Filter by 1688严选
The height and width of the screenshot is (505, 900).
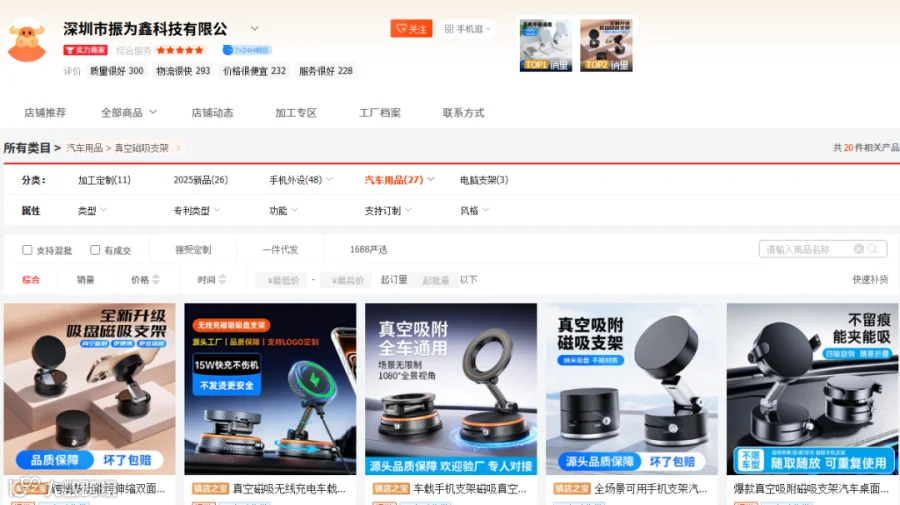click(x=368, y=250)
